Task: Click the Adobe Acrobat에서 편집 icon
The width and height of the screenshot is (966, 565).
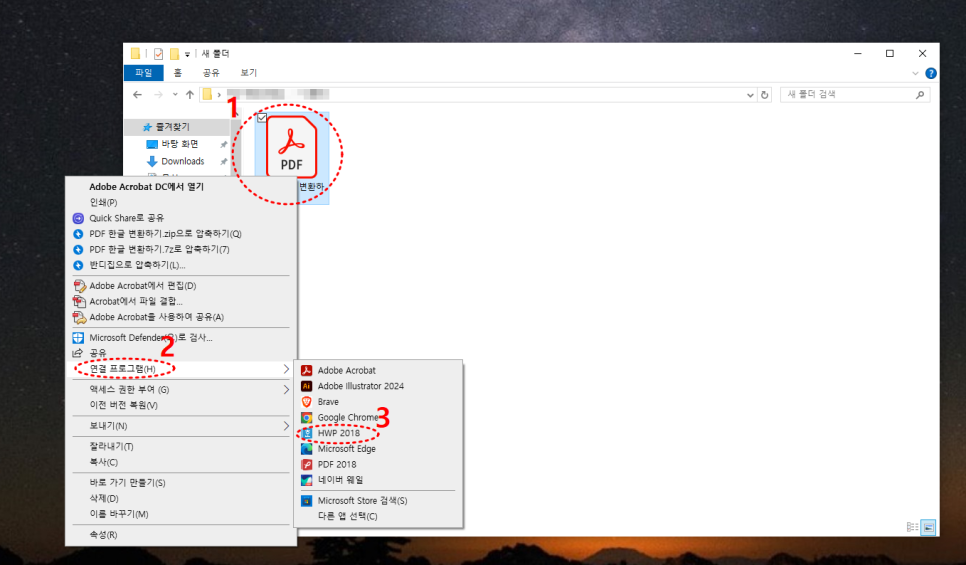Action: click(79, 286)
